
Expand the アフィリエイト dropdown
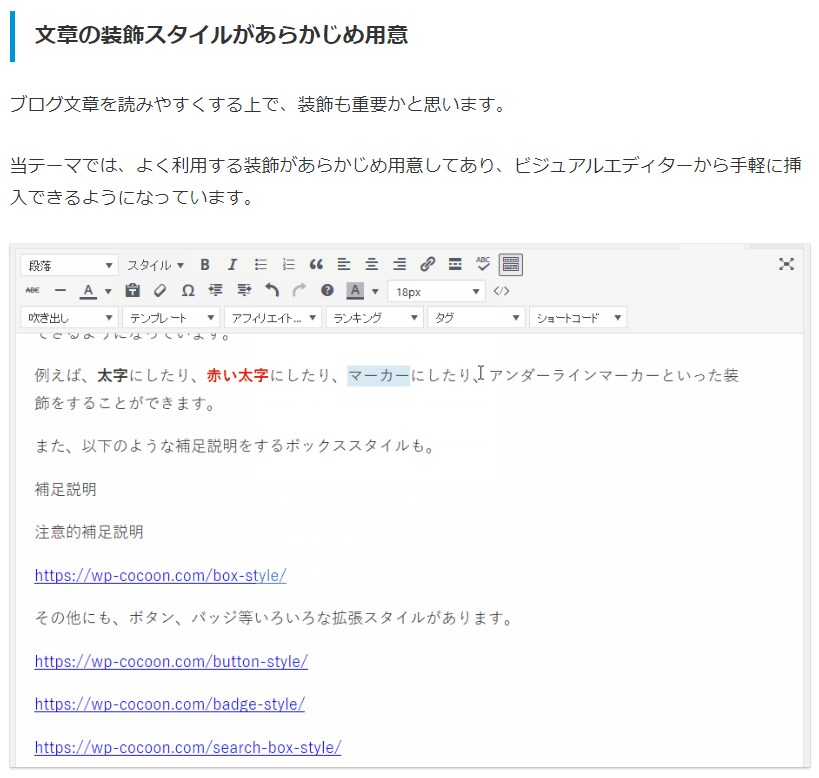(273, 317)
